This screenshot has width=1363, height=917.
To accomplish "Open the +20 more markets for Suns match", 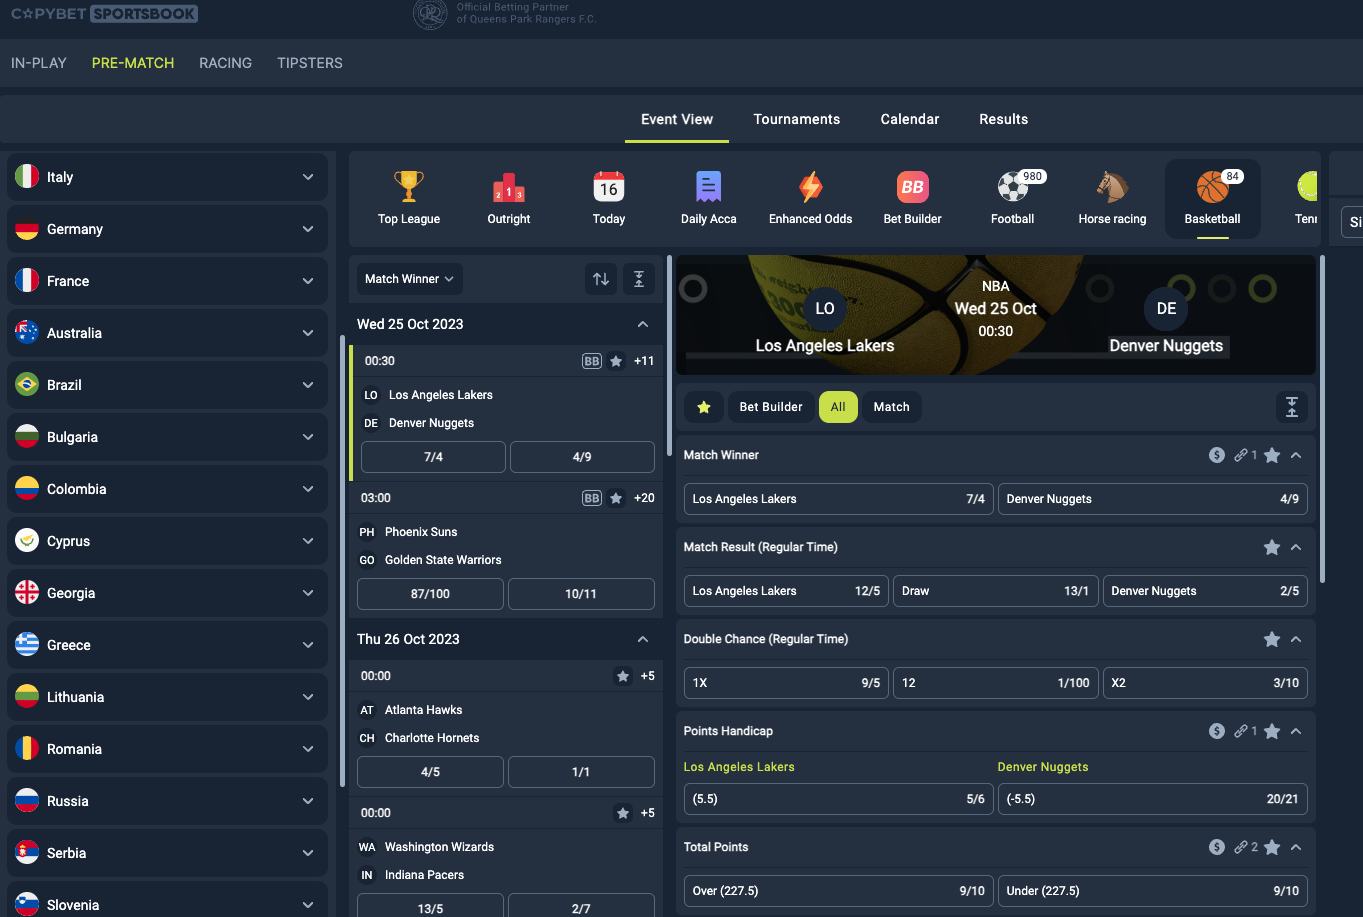I will [644, 498].
